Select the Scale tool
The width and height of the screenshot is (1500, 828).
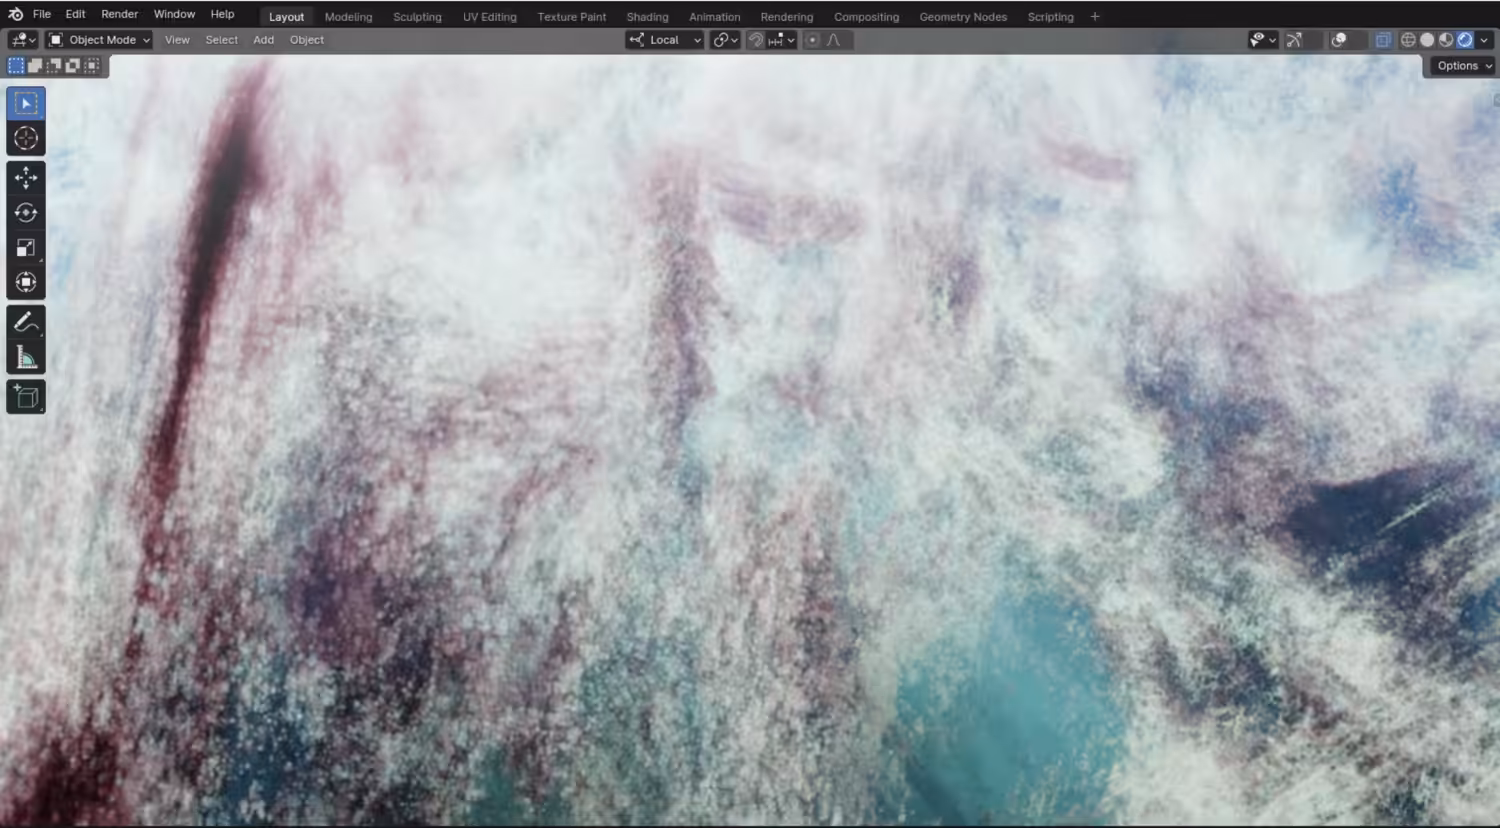26,248
